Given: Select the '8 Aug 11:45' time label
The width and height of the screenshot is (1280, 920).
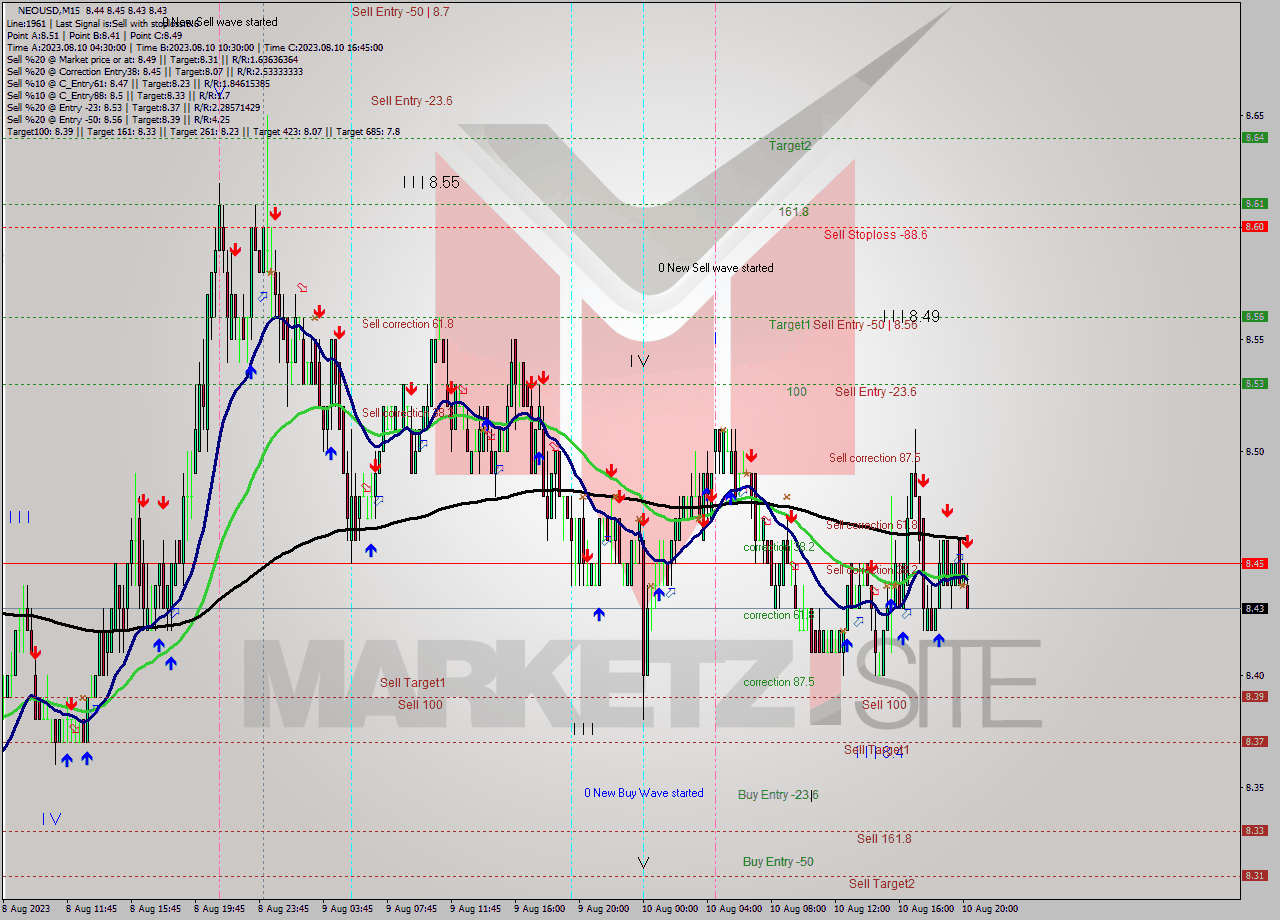Looking at the screenshot, I should click(x=91, y=909).
